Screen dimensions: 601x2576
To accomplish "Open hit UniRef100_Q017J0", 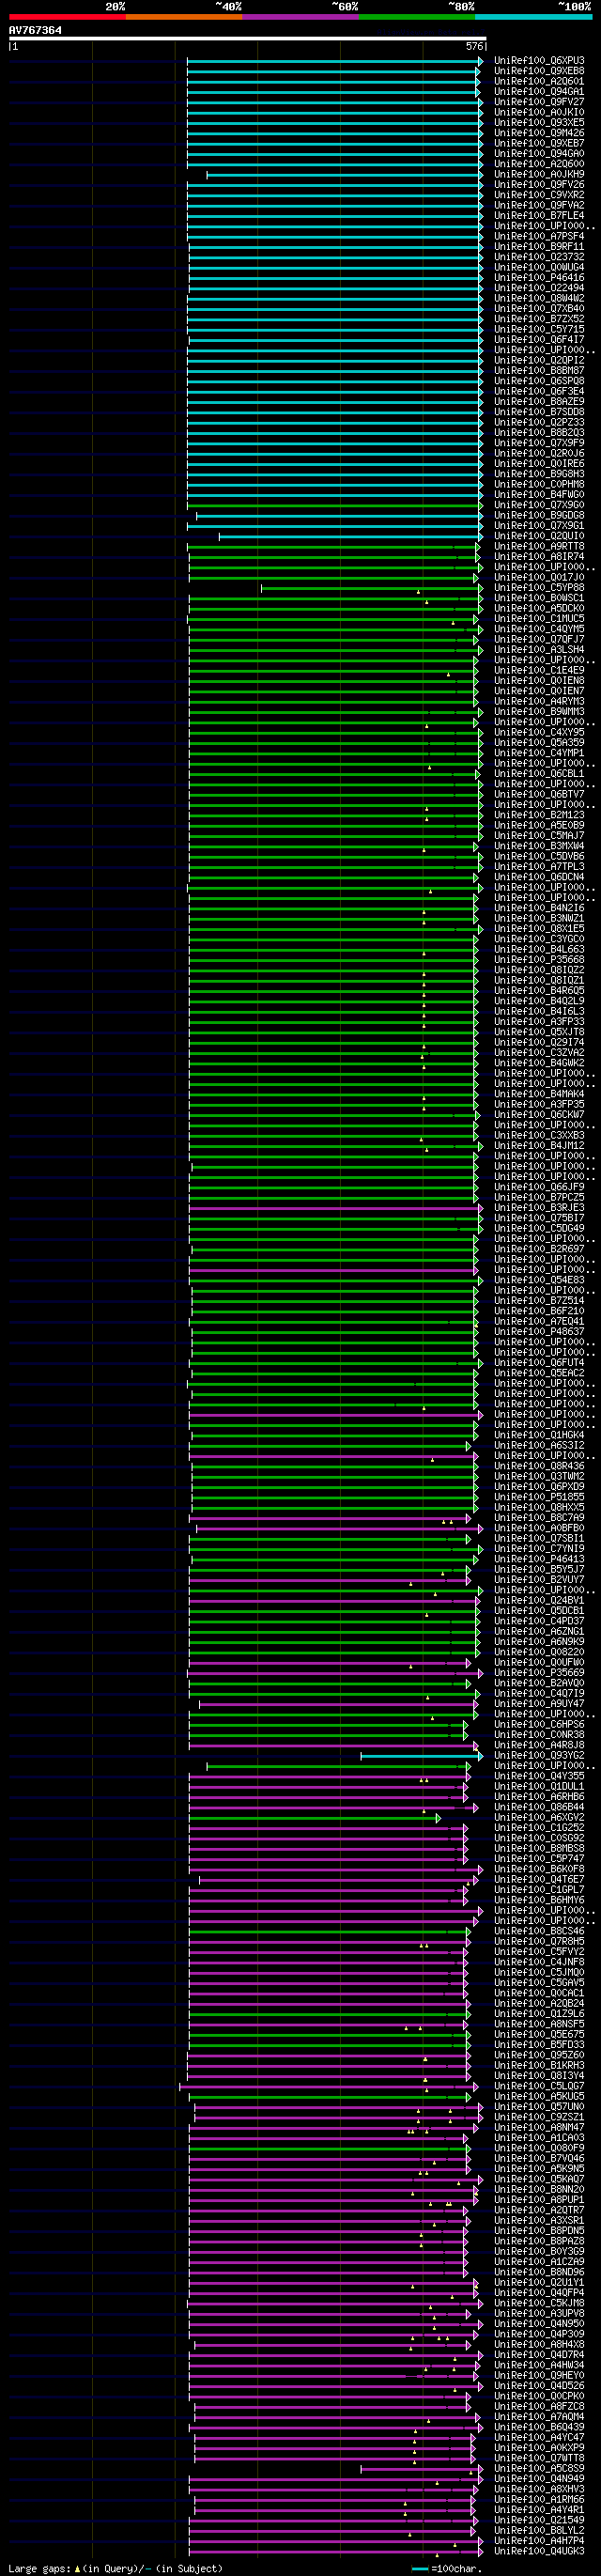I will click(x=540, y=577).
